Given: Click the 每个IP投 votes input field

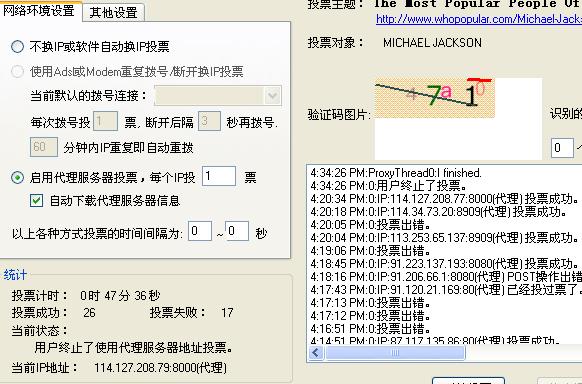Looking at the screenshot, I should 219,176.
